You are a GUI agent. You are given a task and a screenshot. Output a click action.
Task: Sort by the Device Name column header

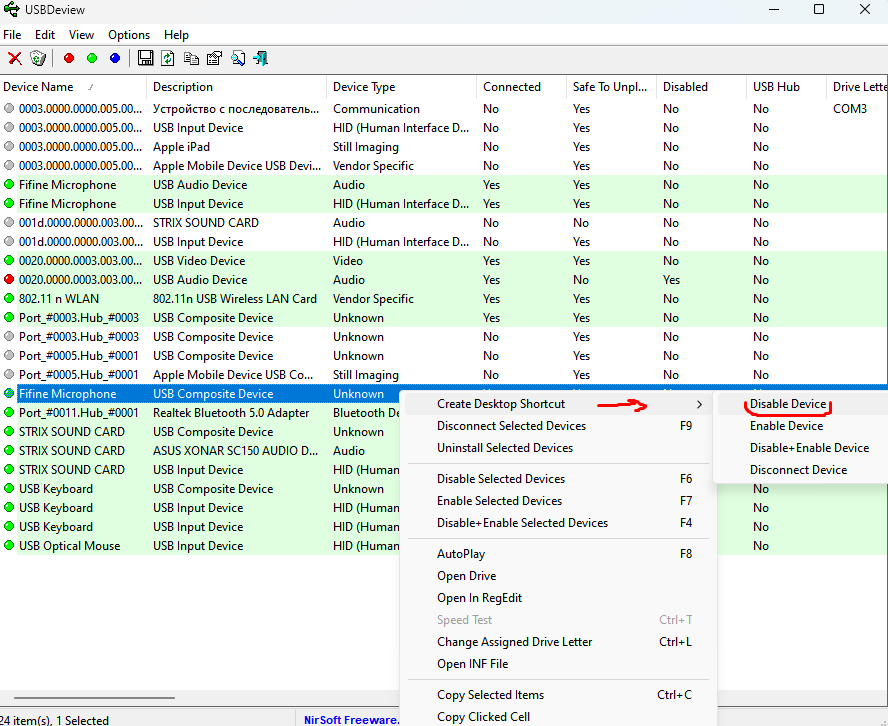point(72,87)
